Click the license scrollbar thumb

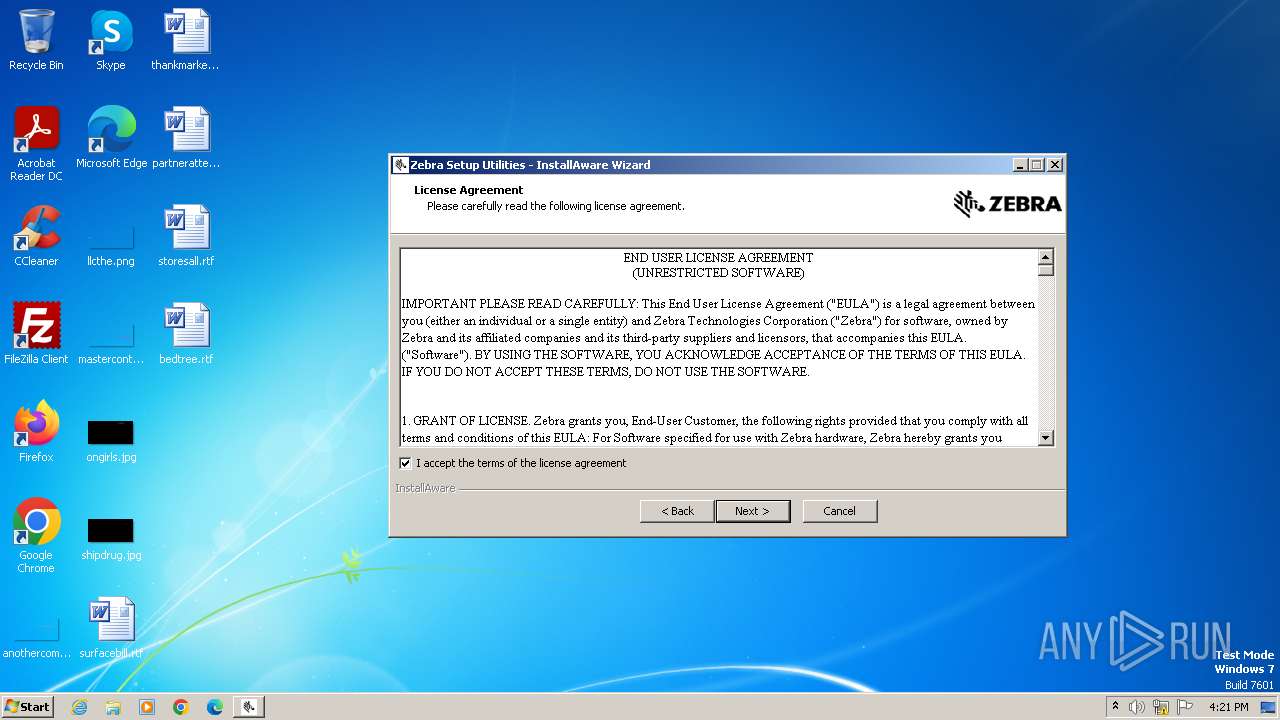click(x=1046, y=270)
